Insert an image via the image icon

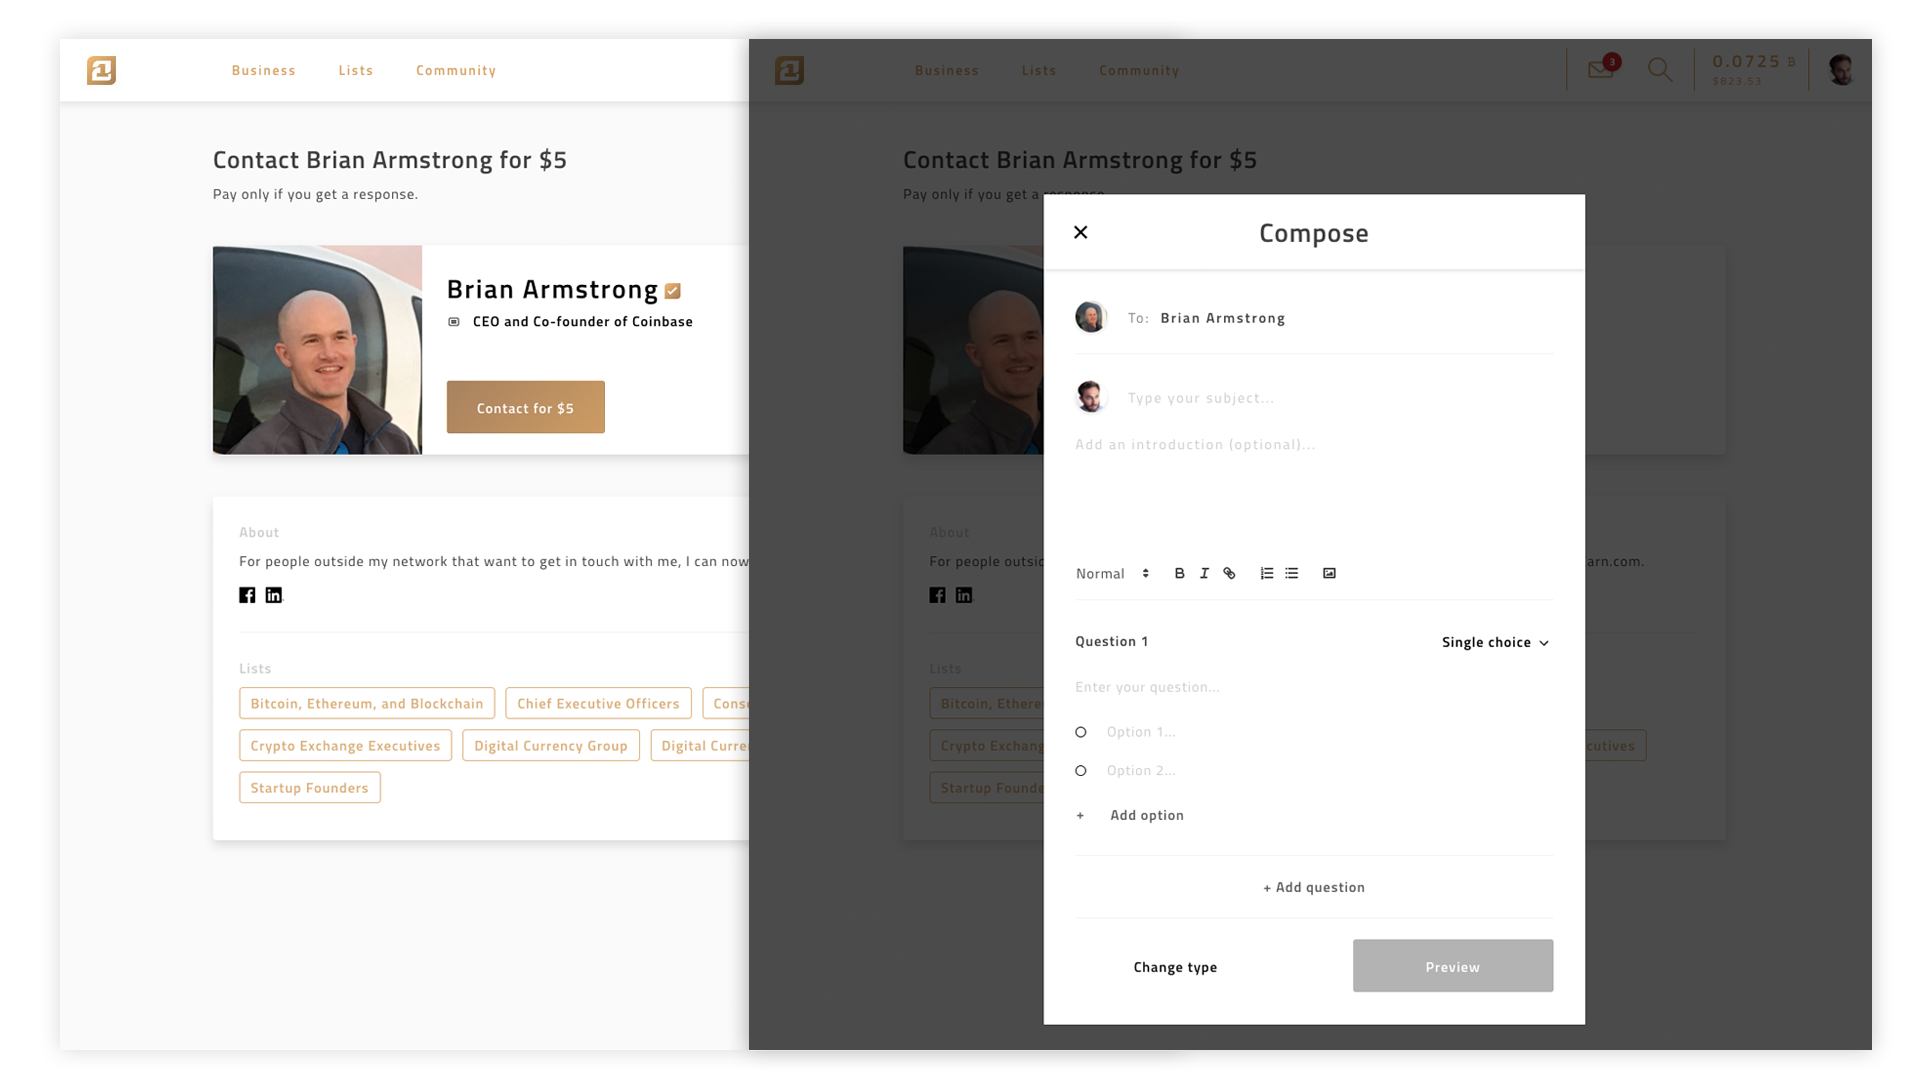1329,573
